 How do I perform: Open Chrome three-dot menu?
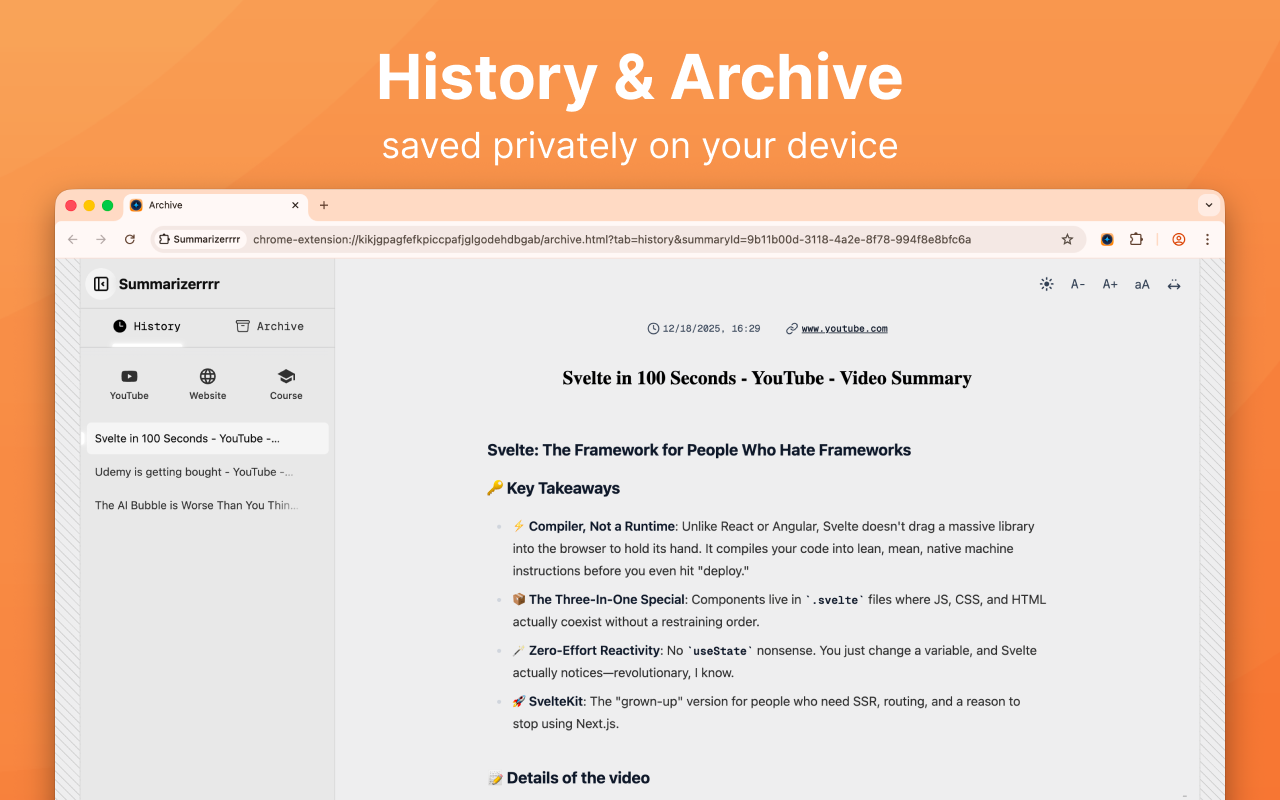[1207, 239]
